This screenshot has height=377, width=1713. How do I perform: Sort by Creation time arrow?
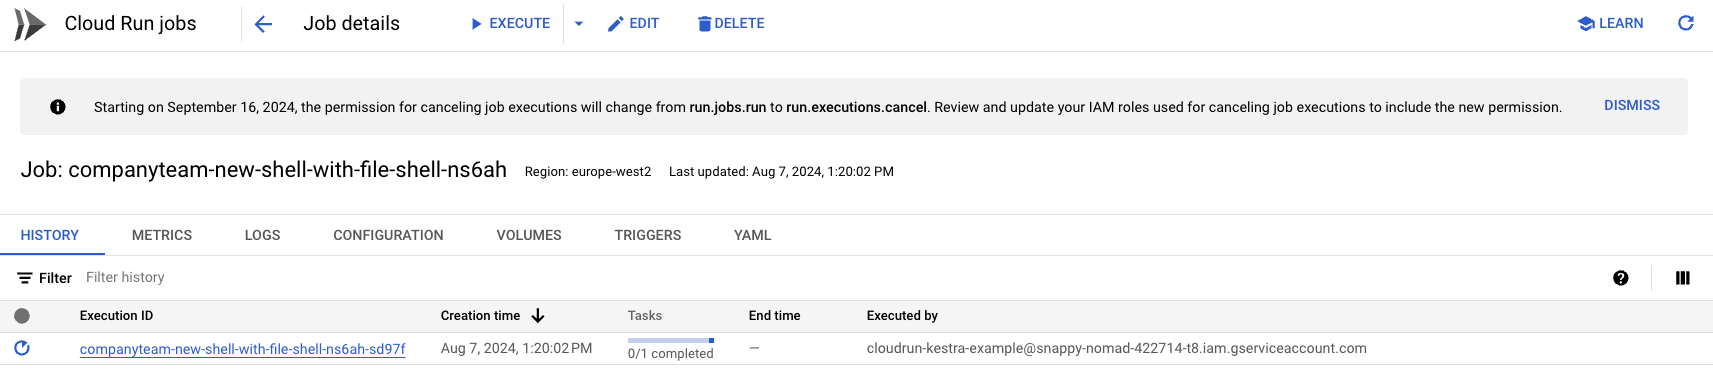tap(538, 316)
